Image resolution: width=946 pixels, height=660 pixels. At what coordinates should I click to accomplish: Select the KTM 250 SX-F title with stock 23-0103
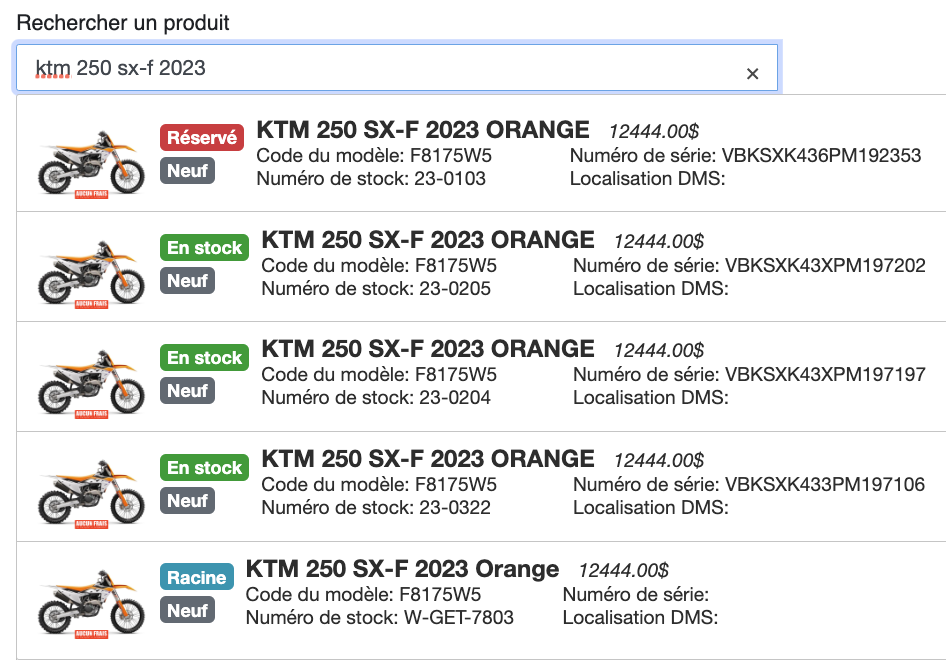(423, 130)
